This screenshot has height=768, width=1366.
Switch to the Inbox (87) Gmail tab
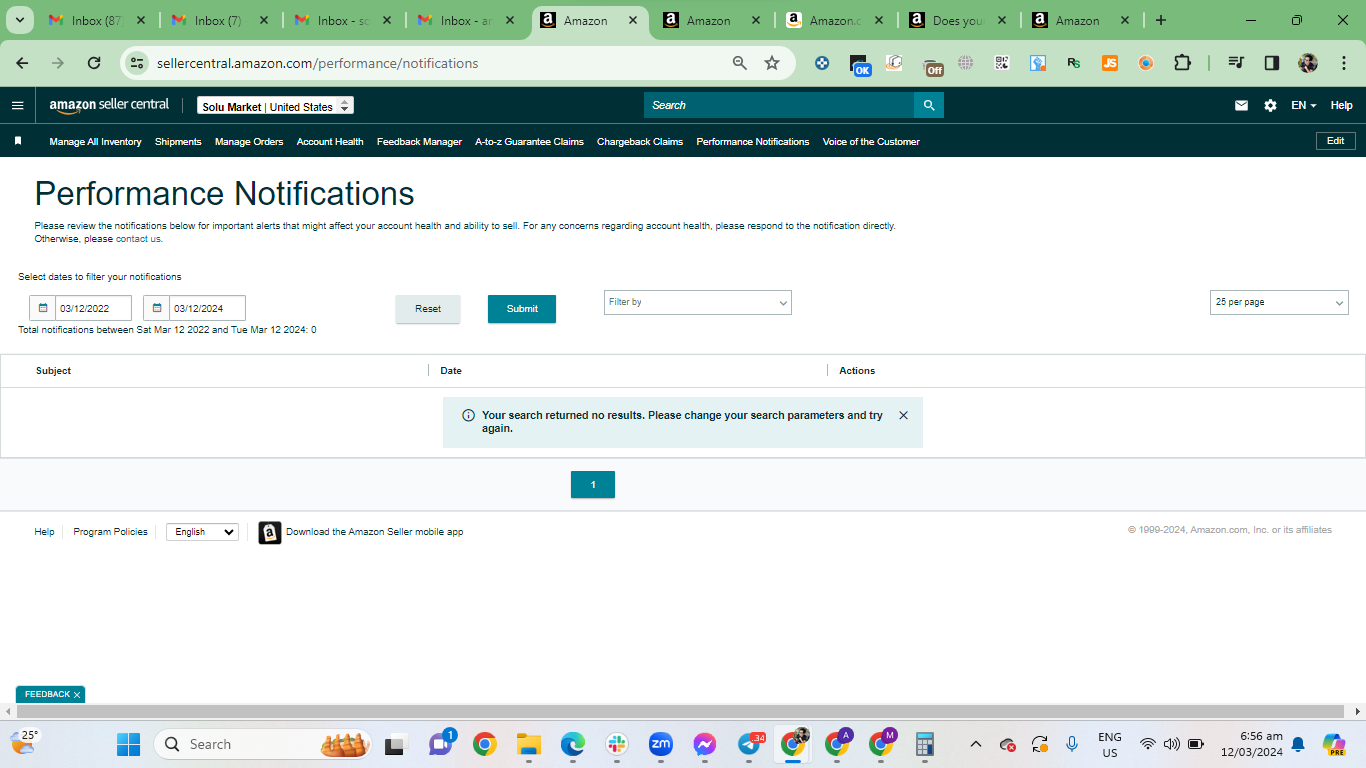97,20
